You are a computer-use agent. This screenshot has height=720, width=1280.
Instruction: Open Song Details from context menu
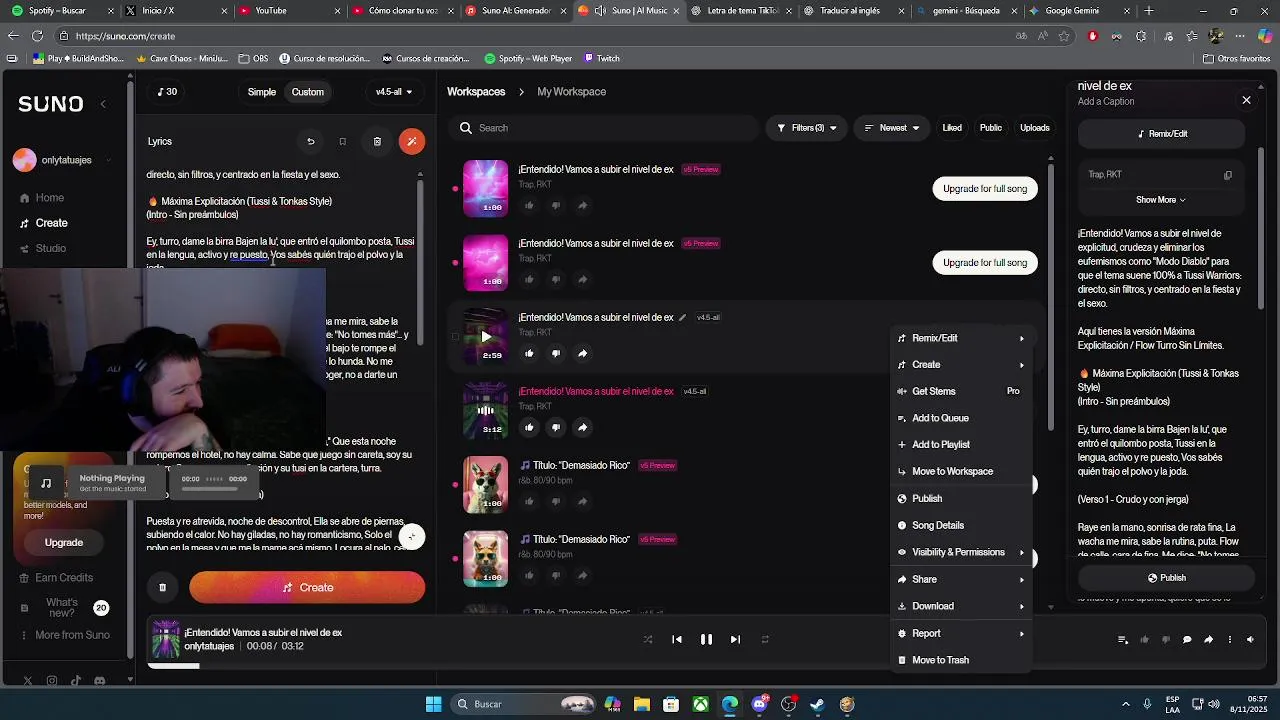point(961,526)
